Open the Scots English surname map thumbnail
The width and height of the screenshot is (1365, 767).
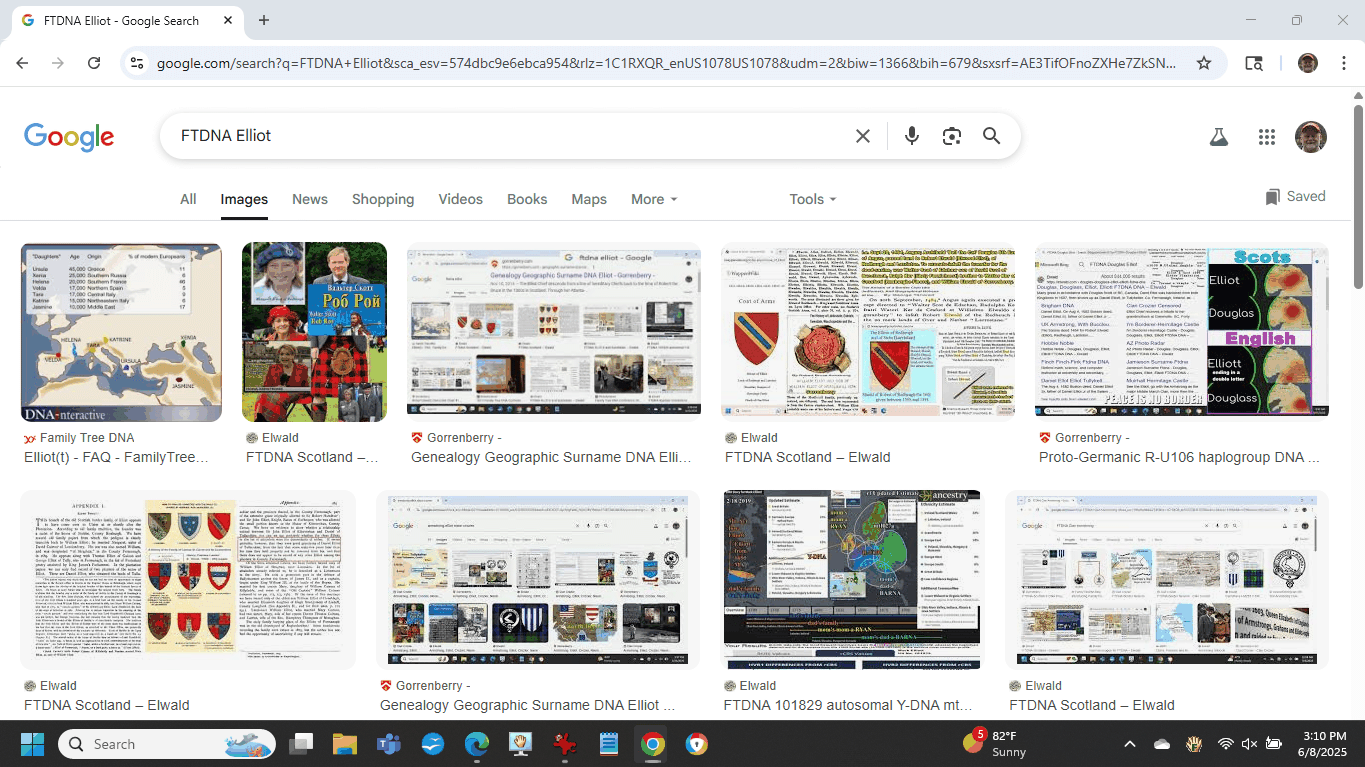coord(1181,331)
